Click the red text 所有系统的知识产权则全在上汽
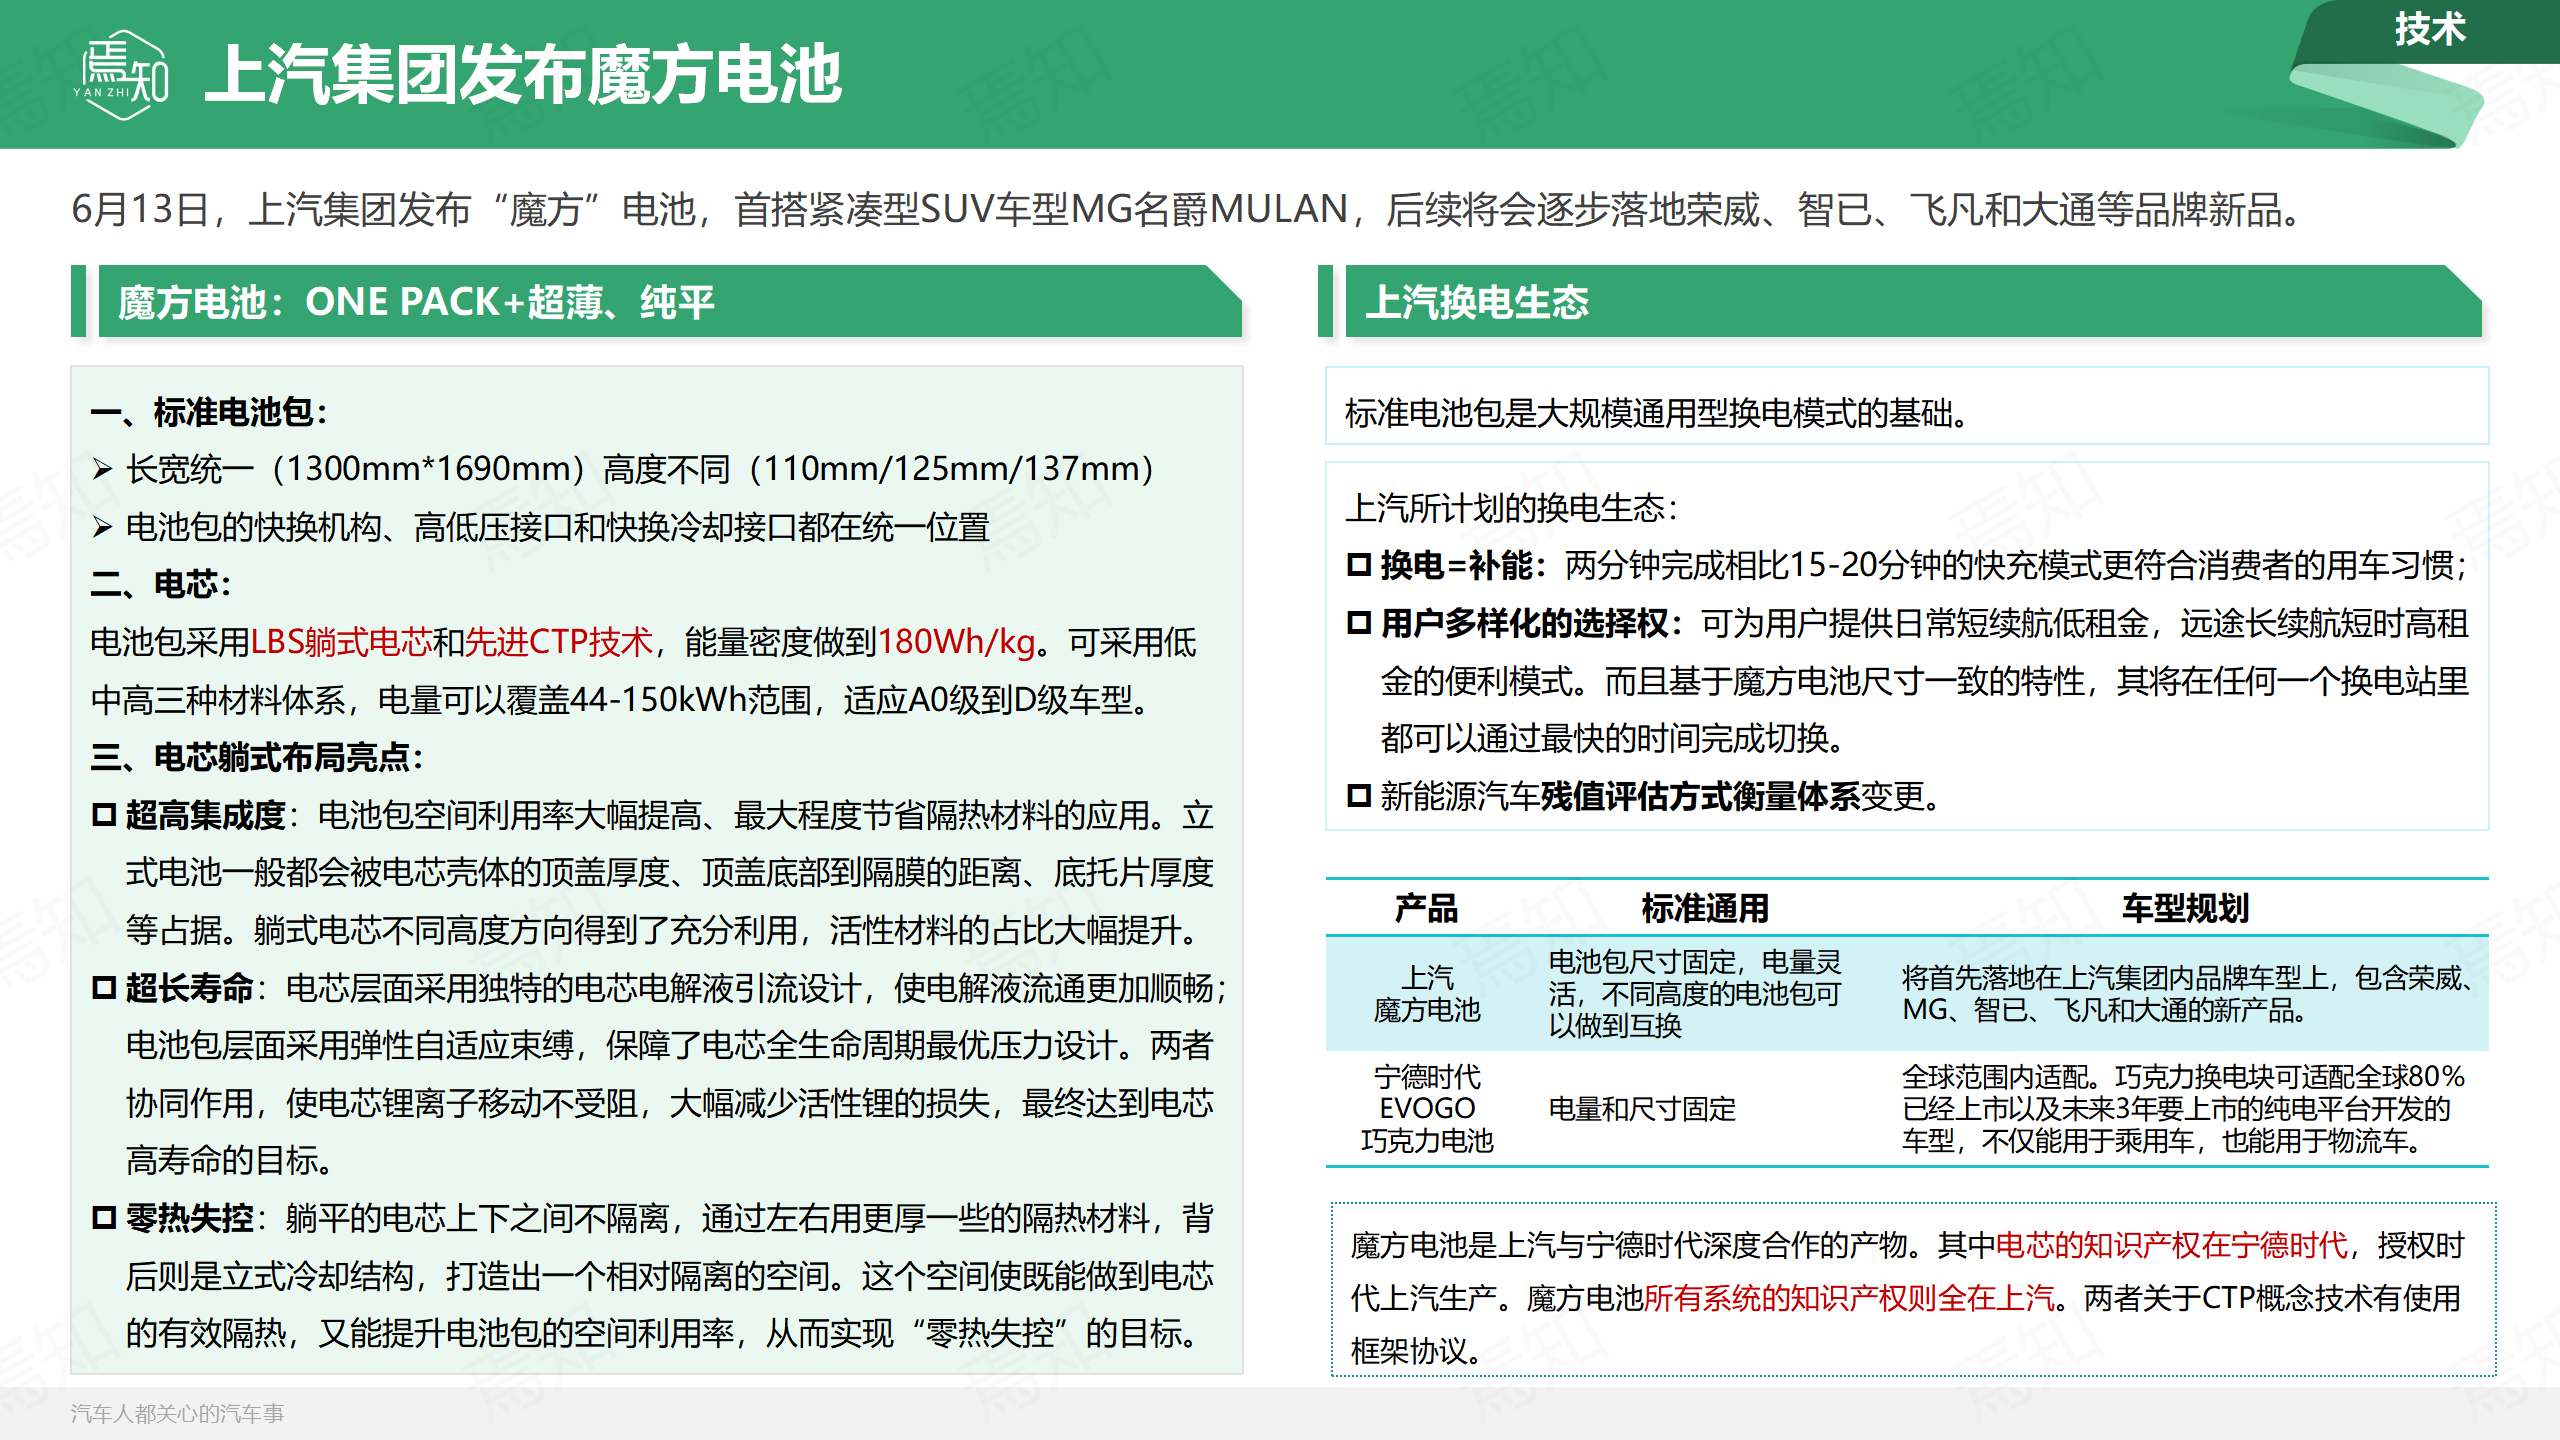 (x=1849, y=1298)
